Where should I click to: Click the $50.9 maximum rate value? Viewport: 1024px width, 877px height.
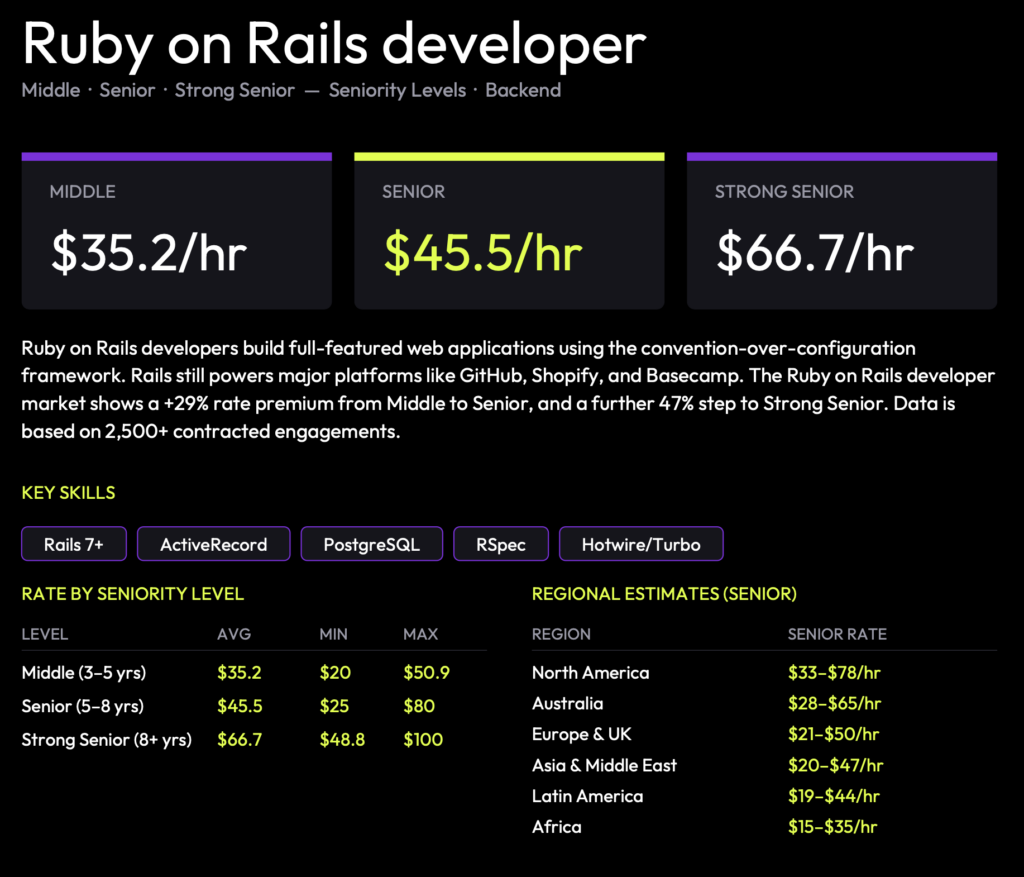pos(426,673)
